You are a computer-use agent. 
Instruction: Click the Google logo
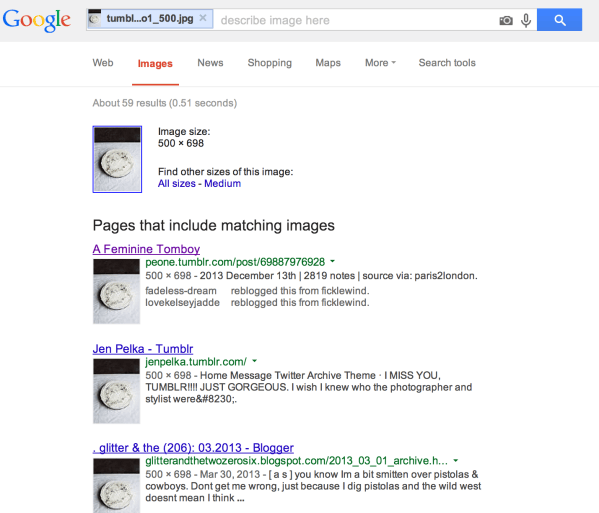point(37,20)
